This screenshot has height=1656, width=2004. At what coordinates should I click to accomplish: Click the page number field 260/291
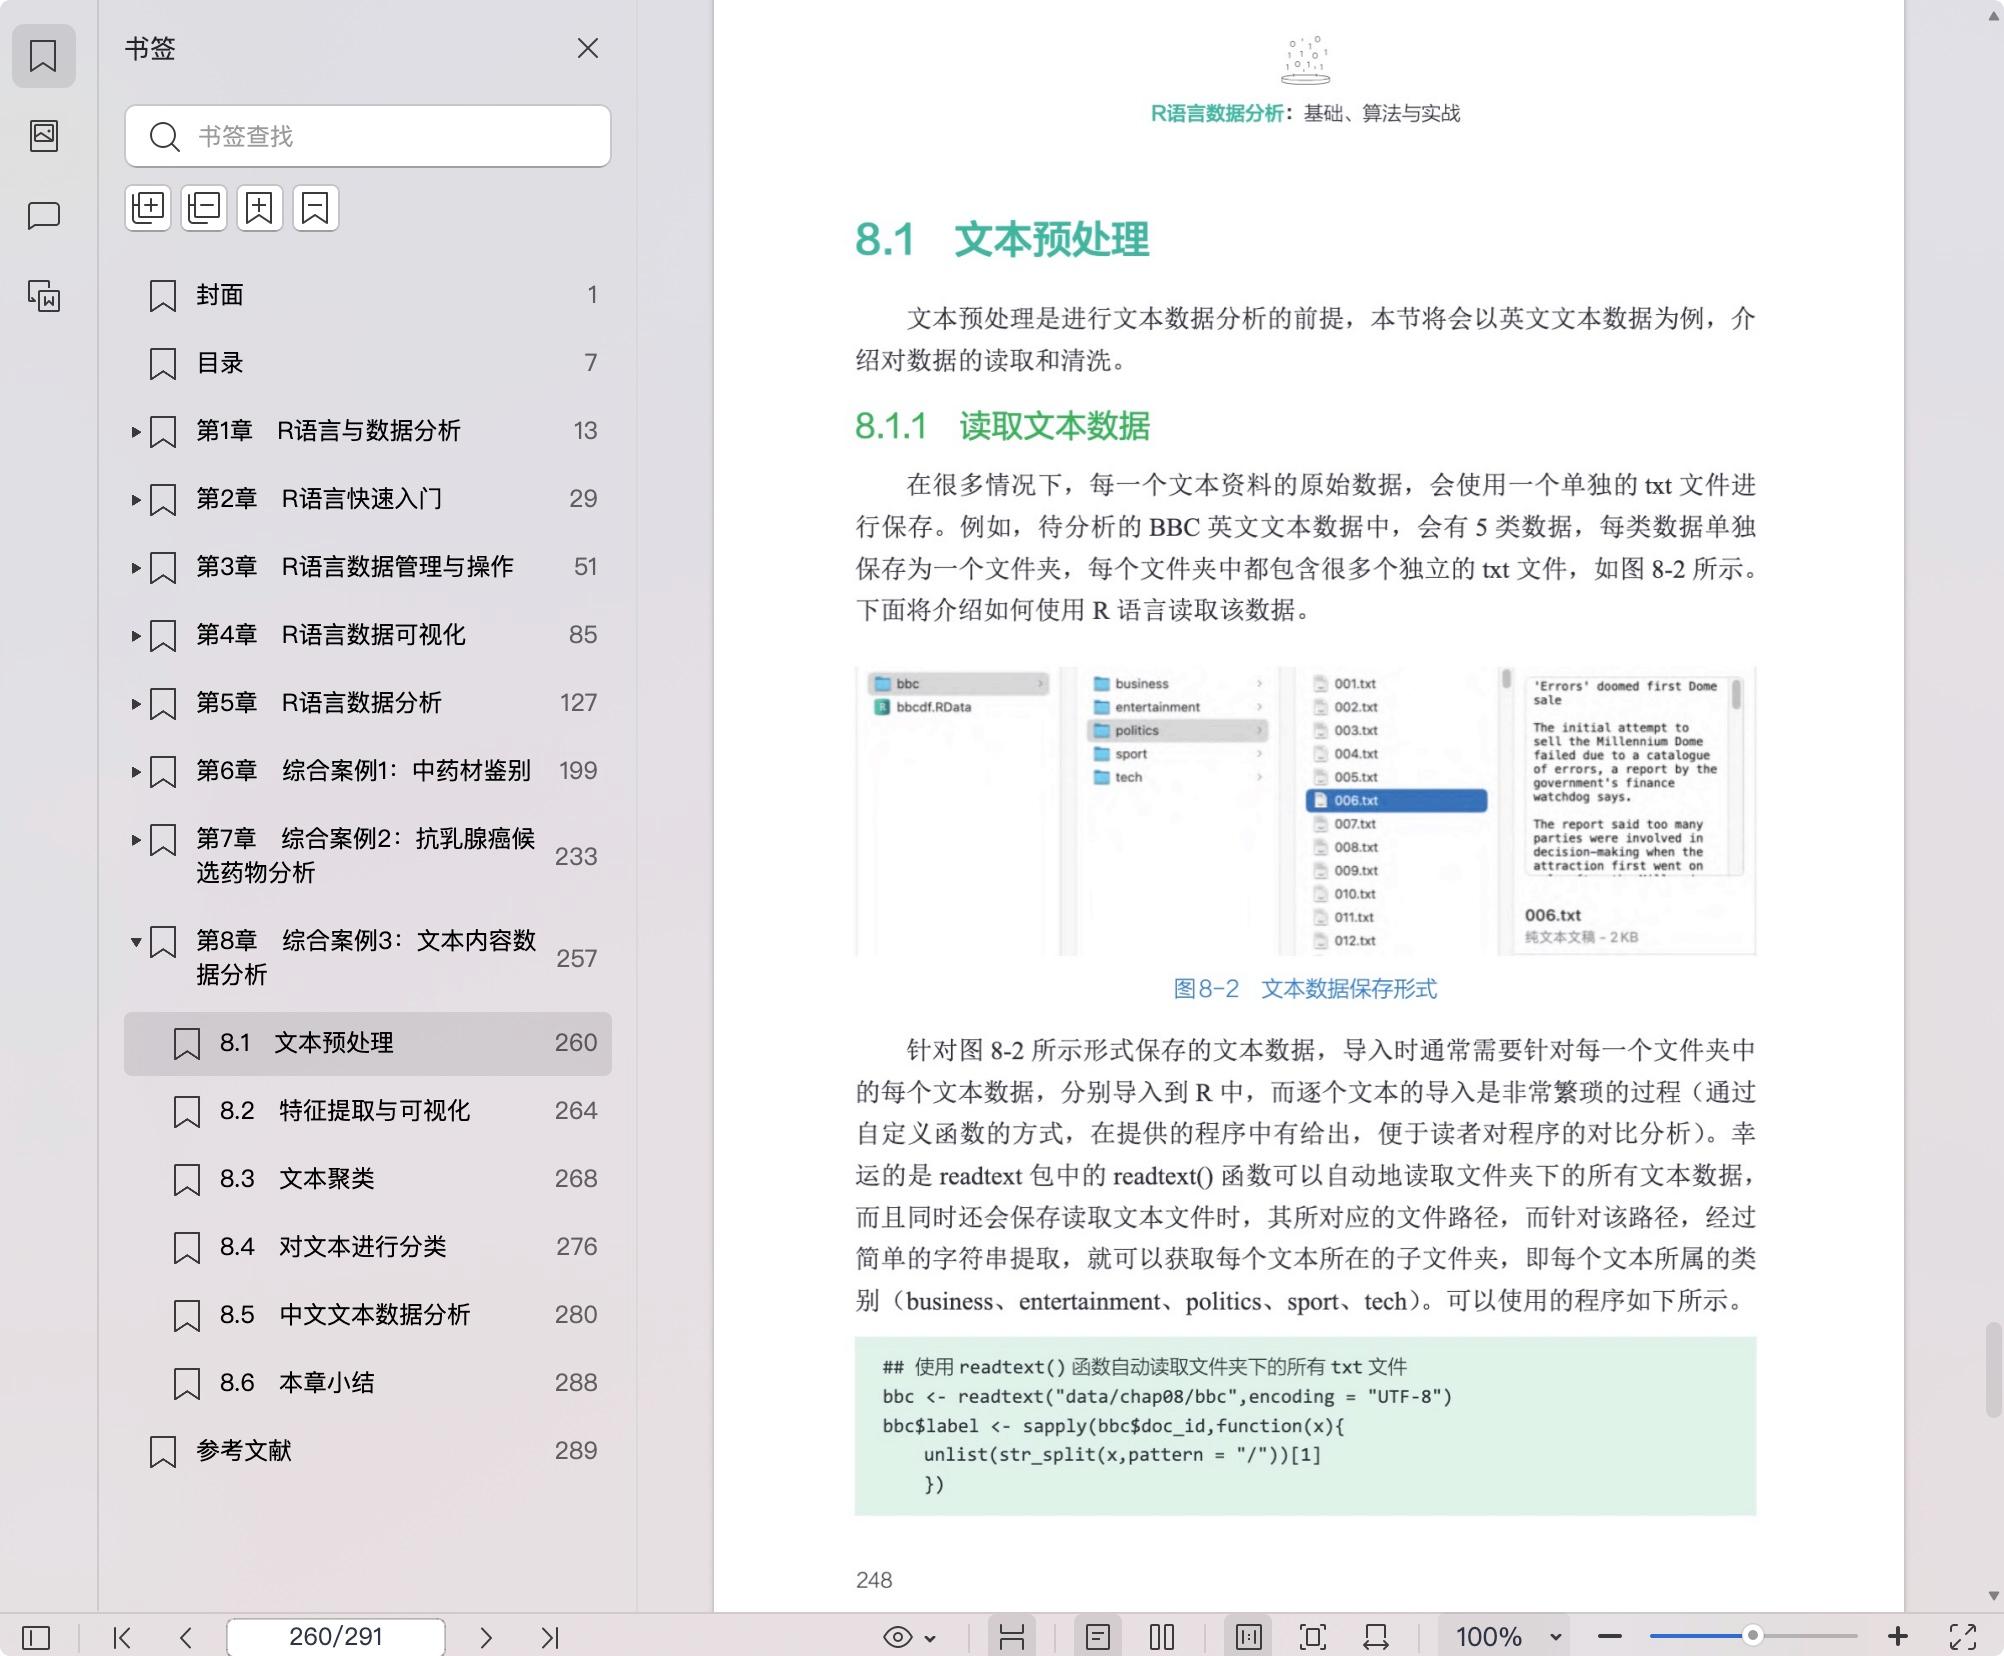tap(336, 1637)
